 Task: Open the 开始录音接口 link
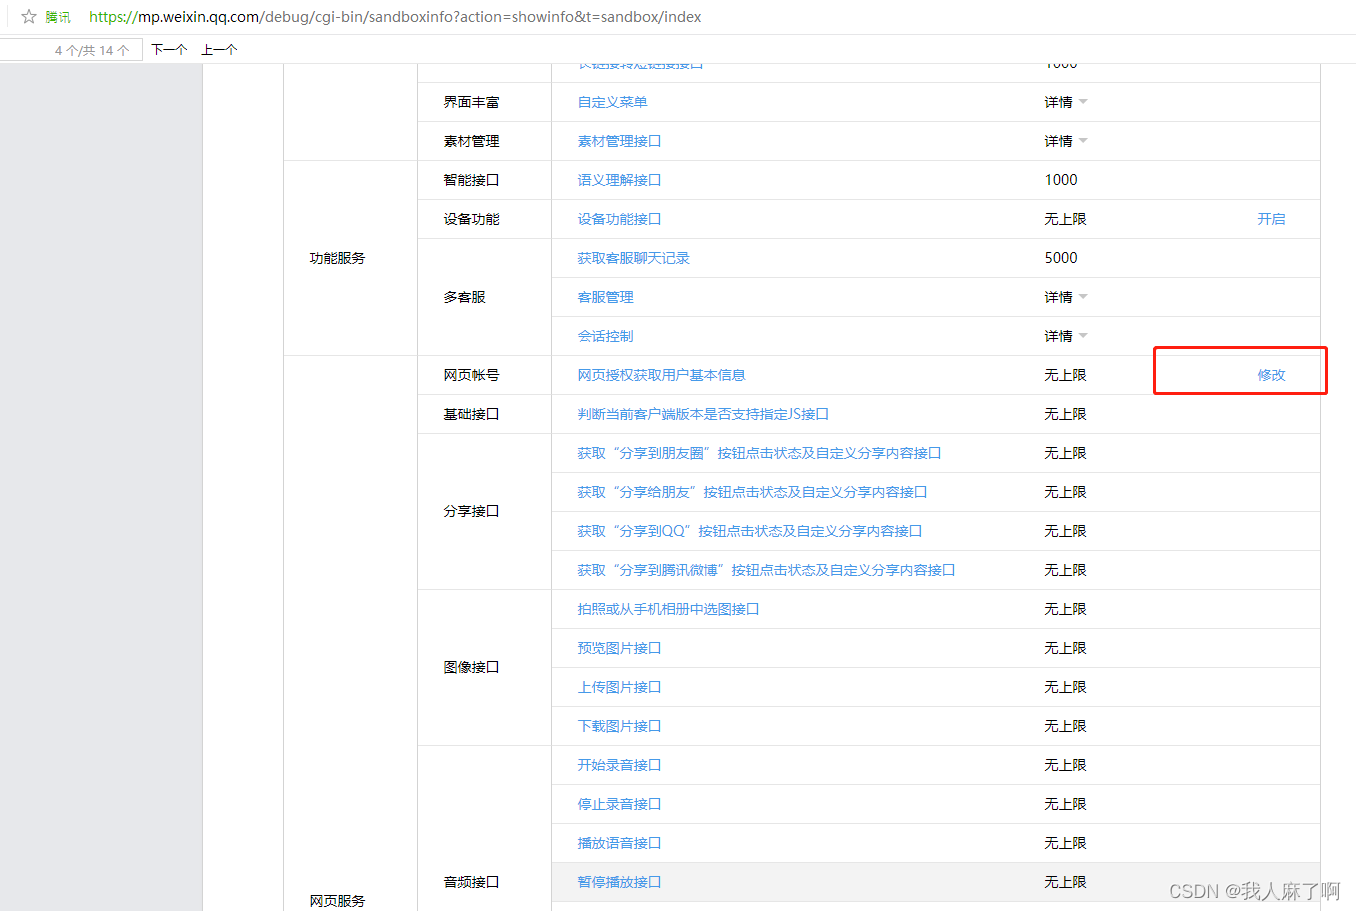click(x=619, y=765)
